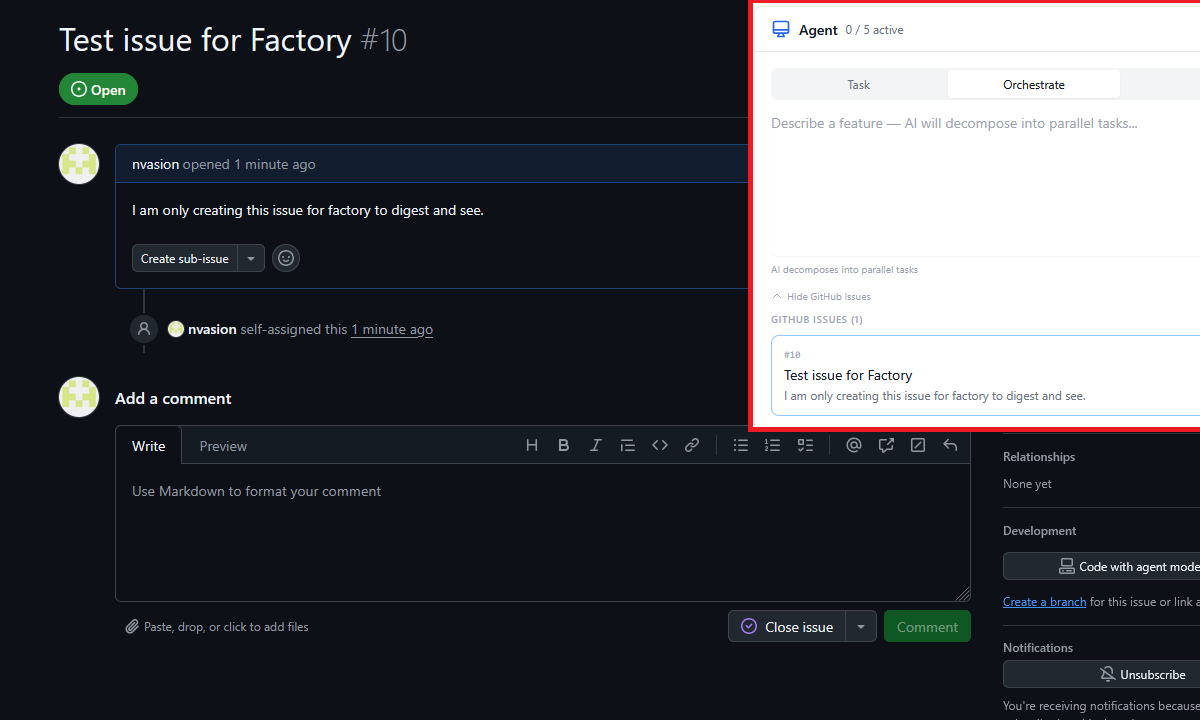
Task: Click the Development sidebar heading
Action: tap(1040, 530)
